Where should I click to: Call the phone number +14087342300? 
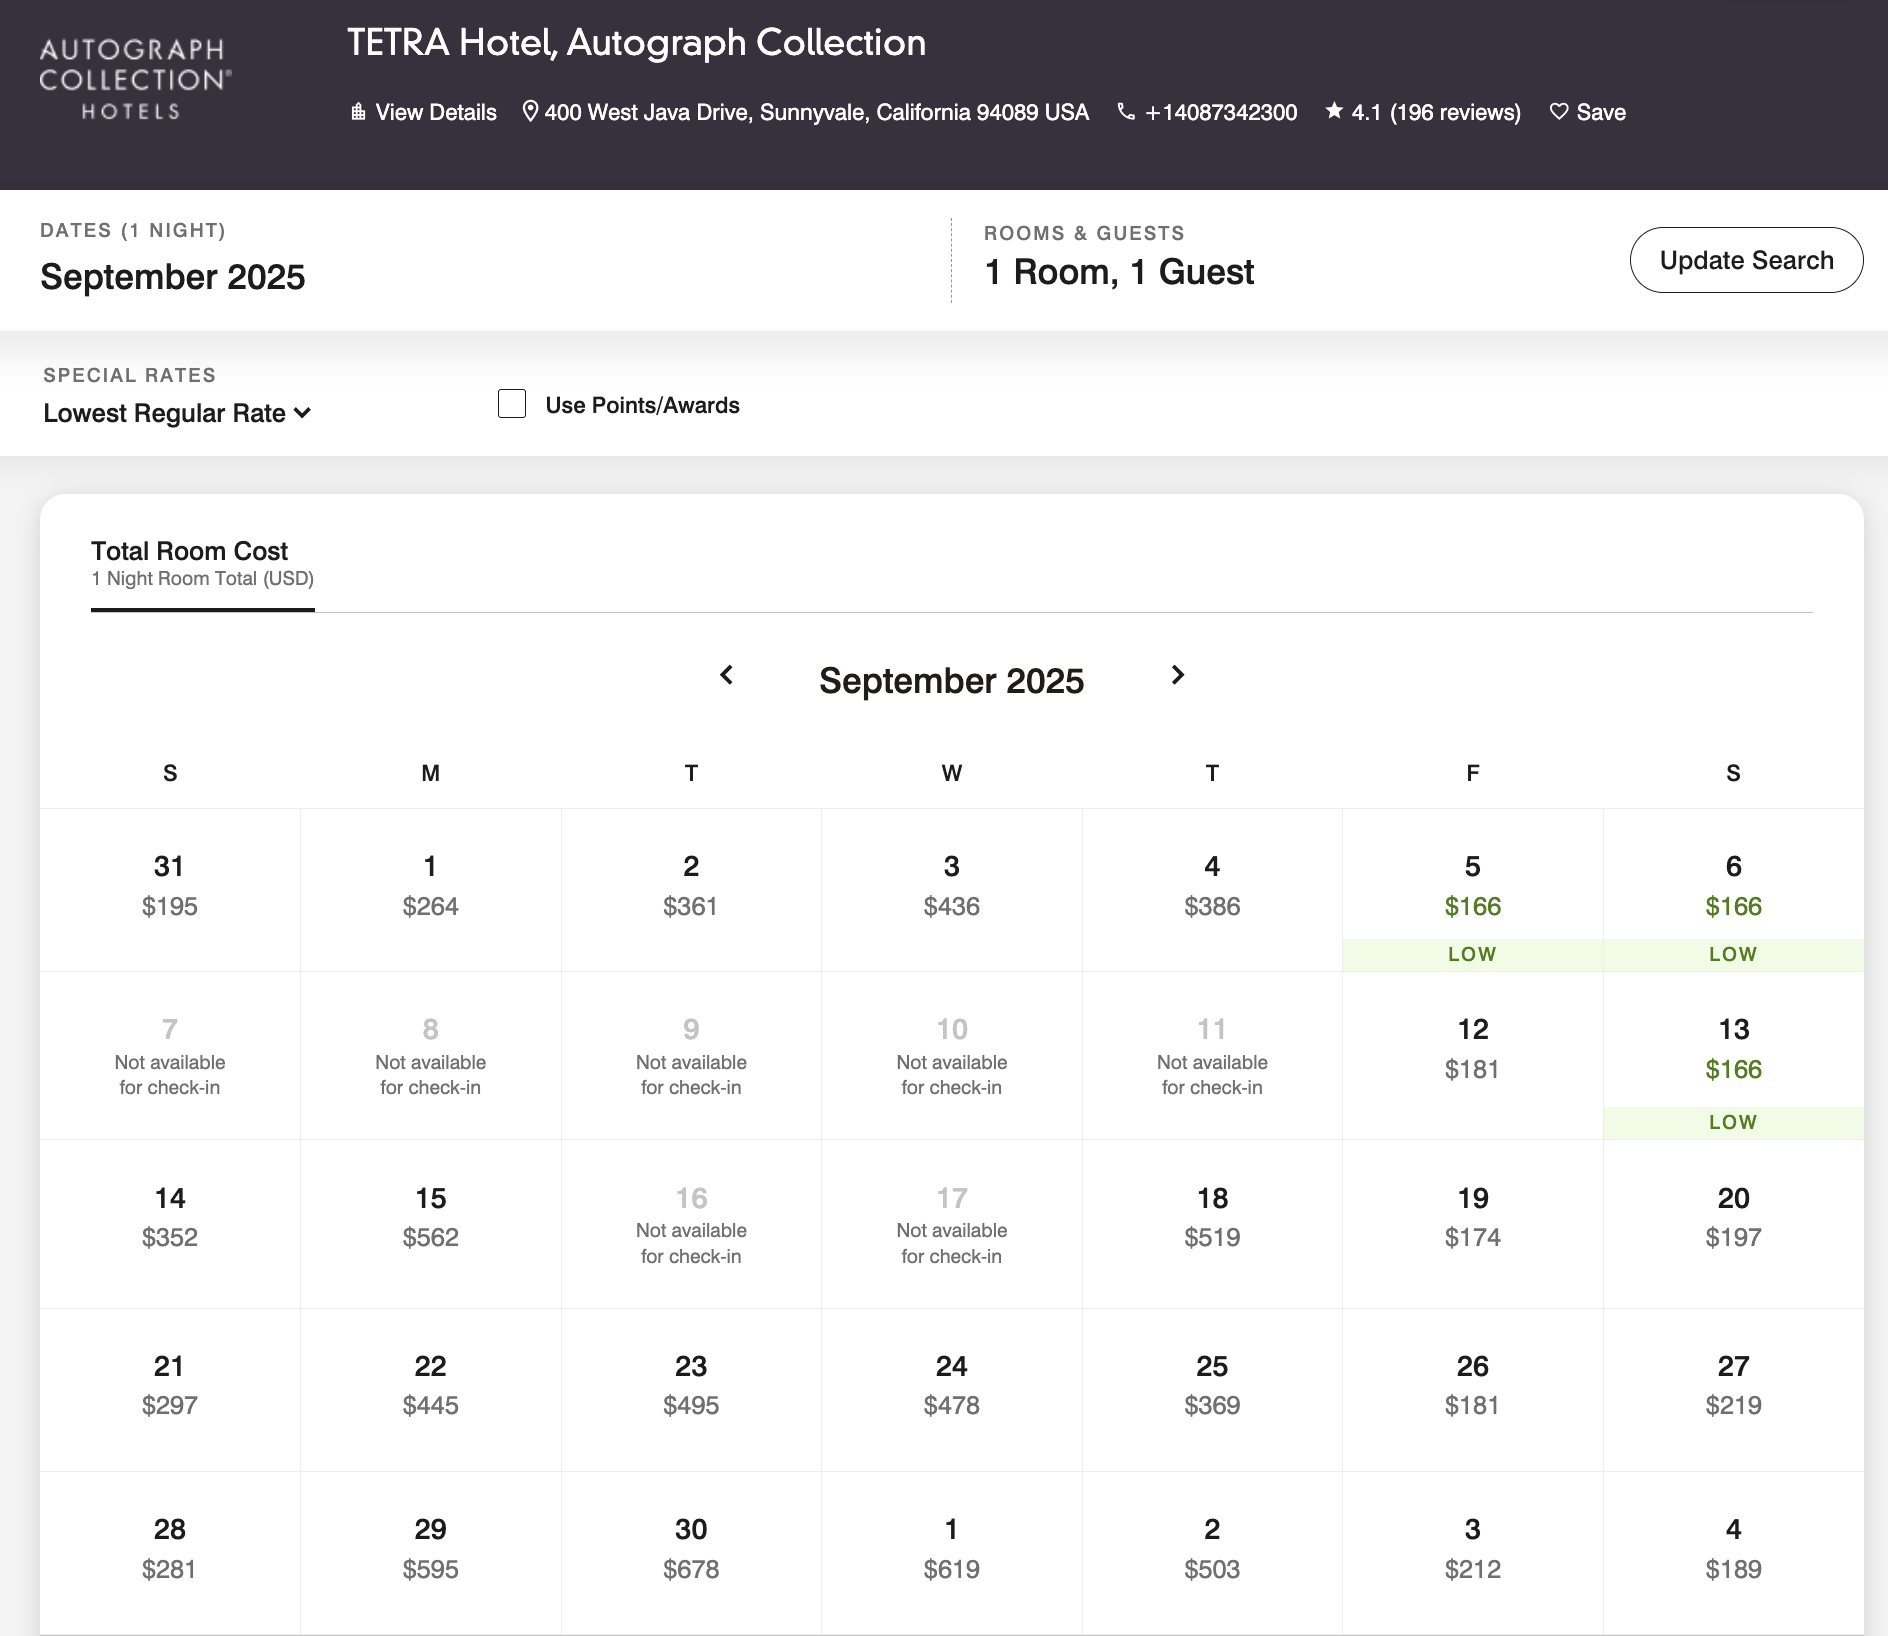(1221, 112)
